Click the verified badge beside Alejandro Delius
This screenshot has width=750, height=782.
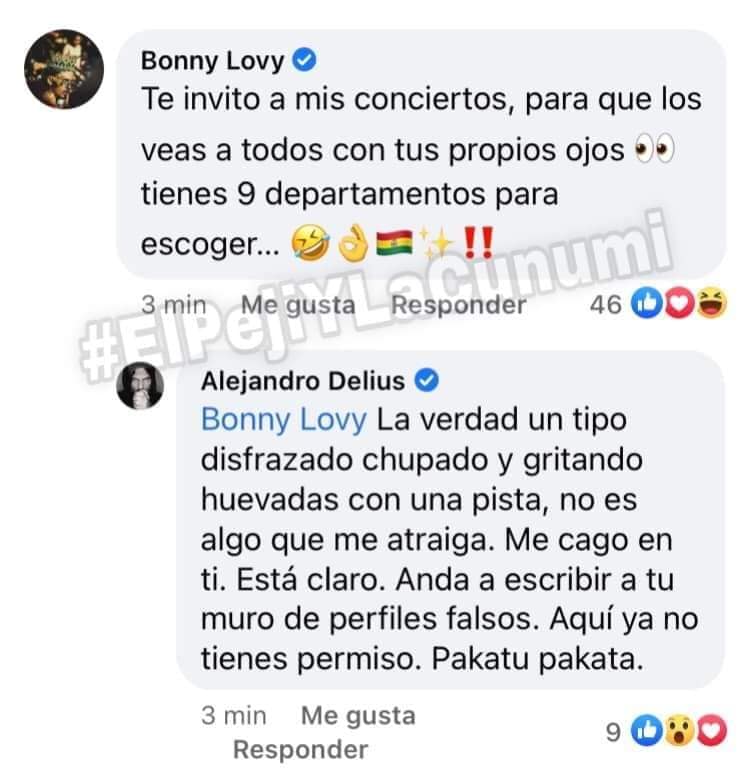[x=426, y=381]
